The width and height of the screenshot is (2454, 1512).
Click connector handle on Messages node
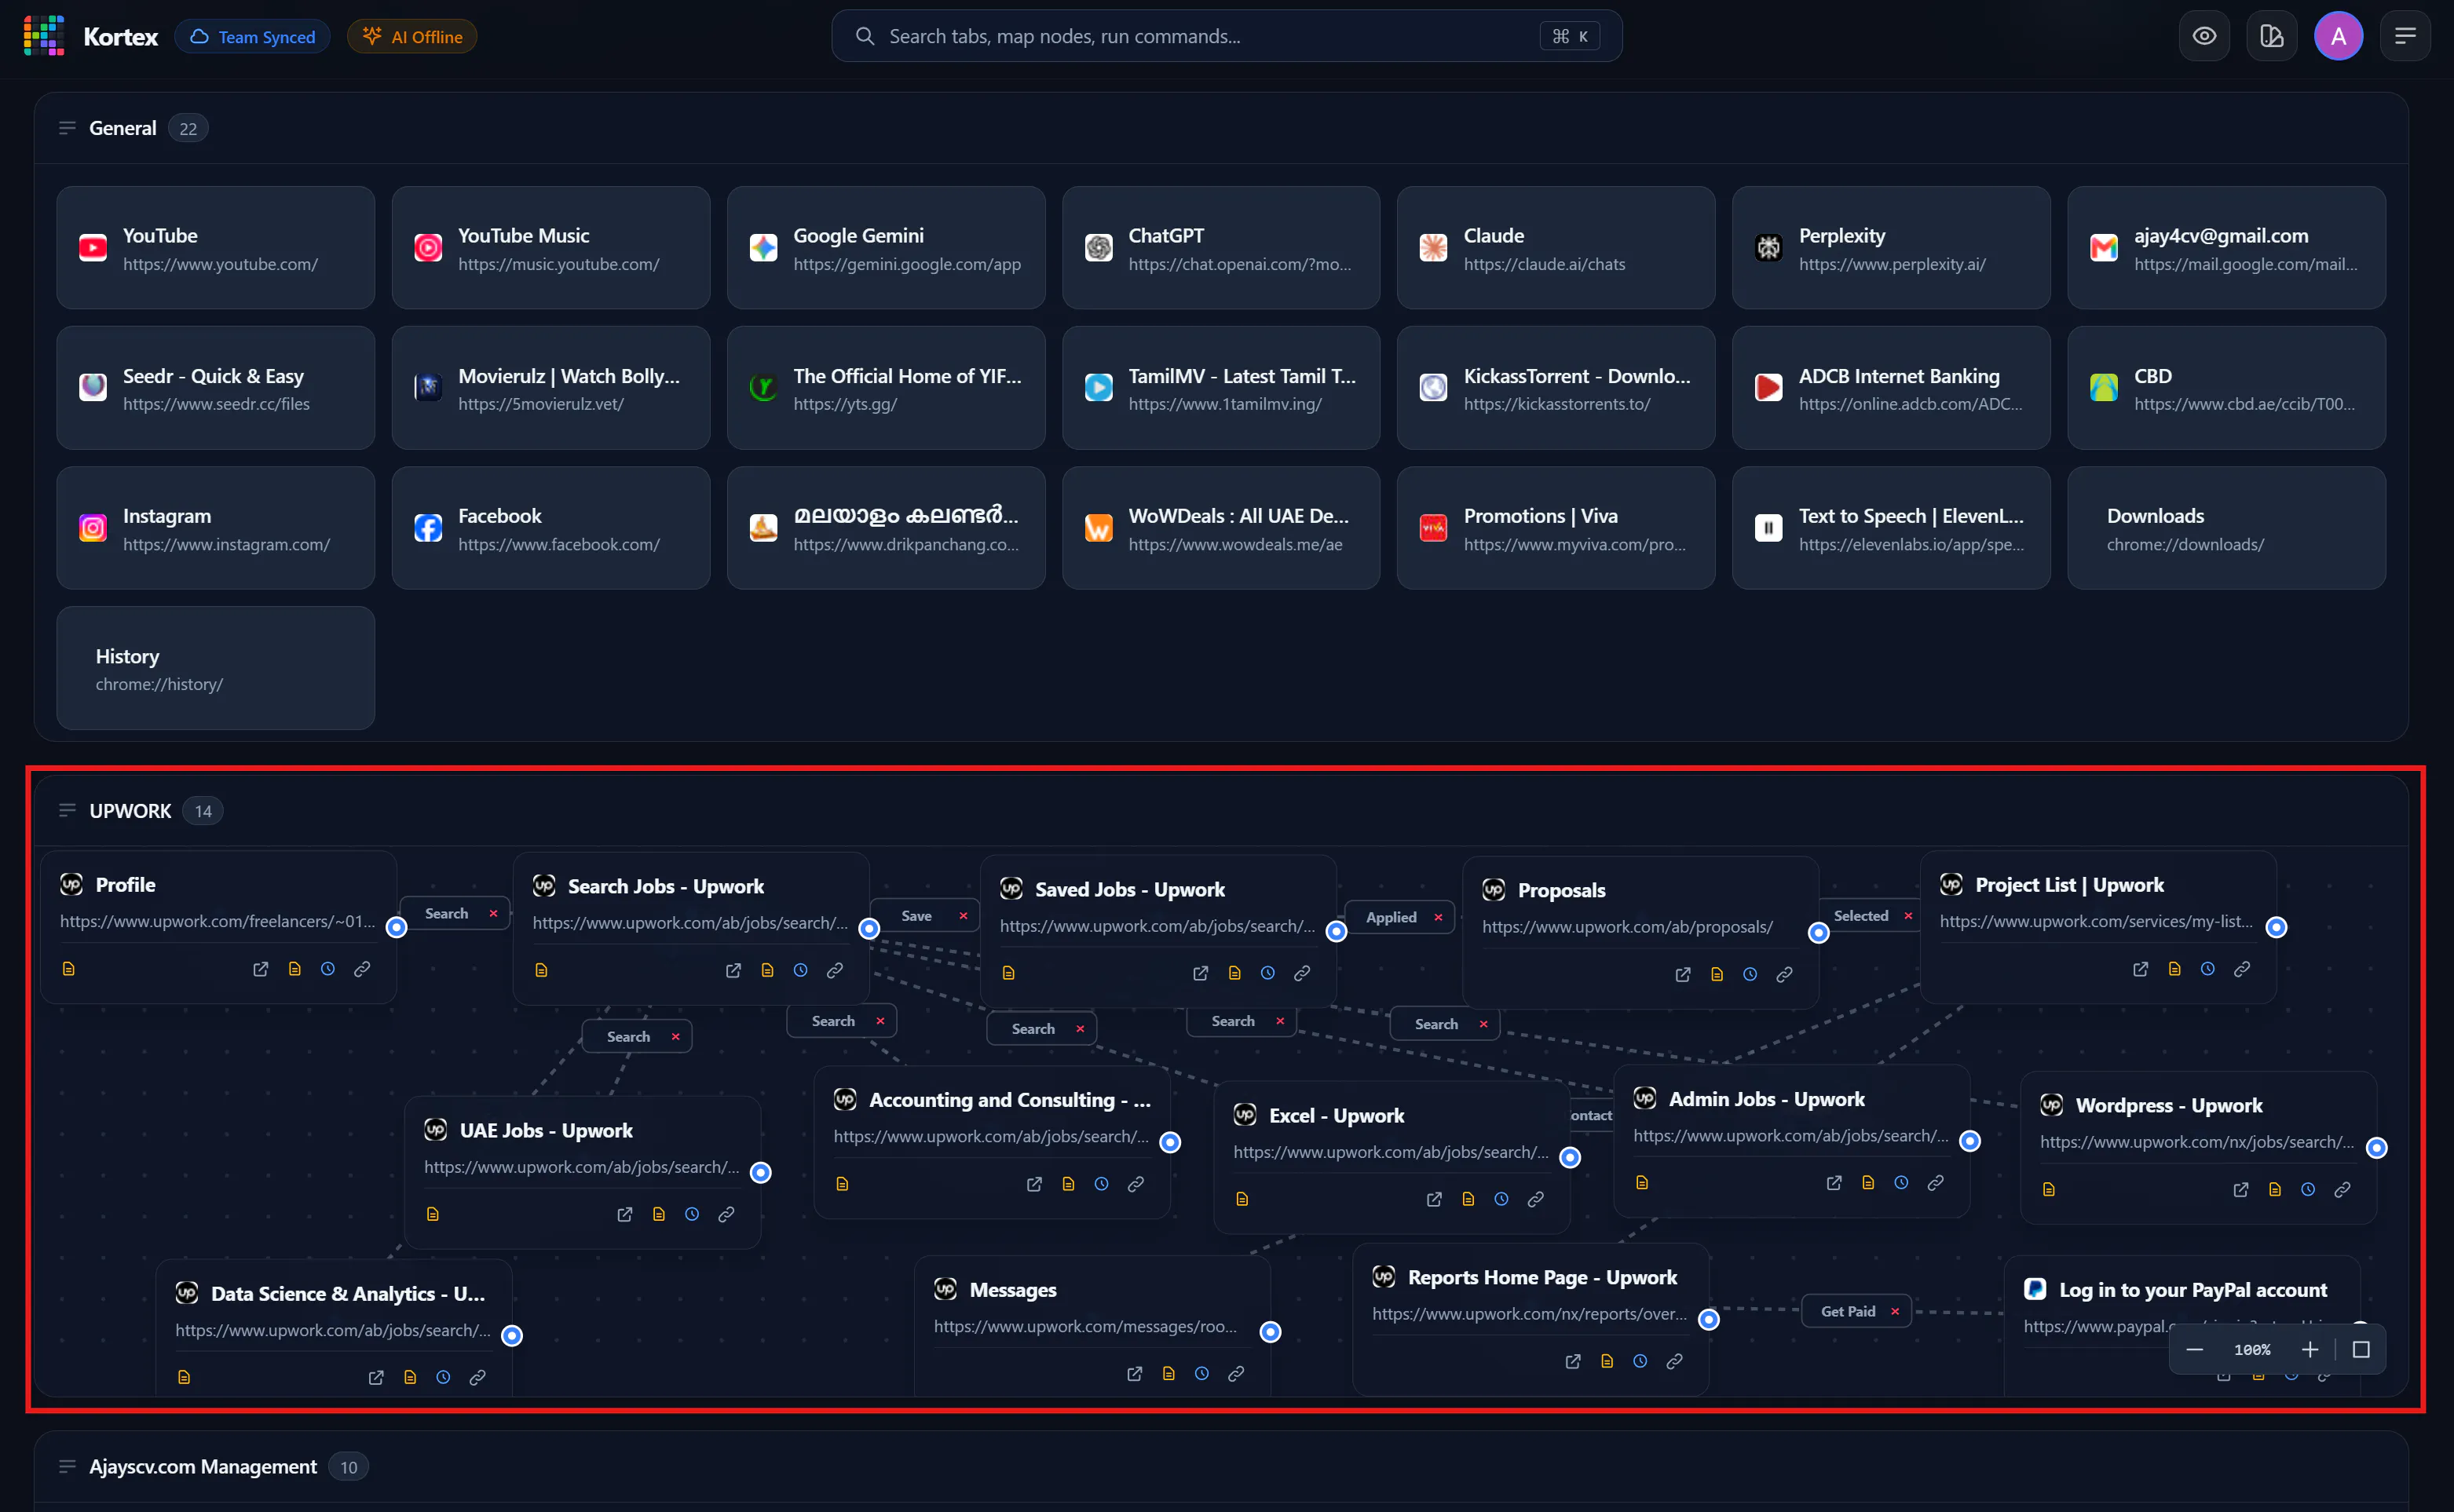click(1270, 1331)
